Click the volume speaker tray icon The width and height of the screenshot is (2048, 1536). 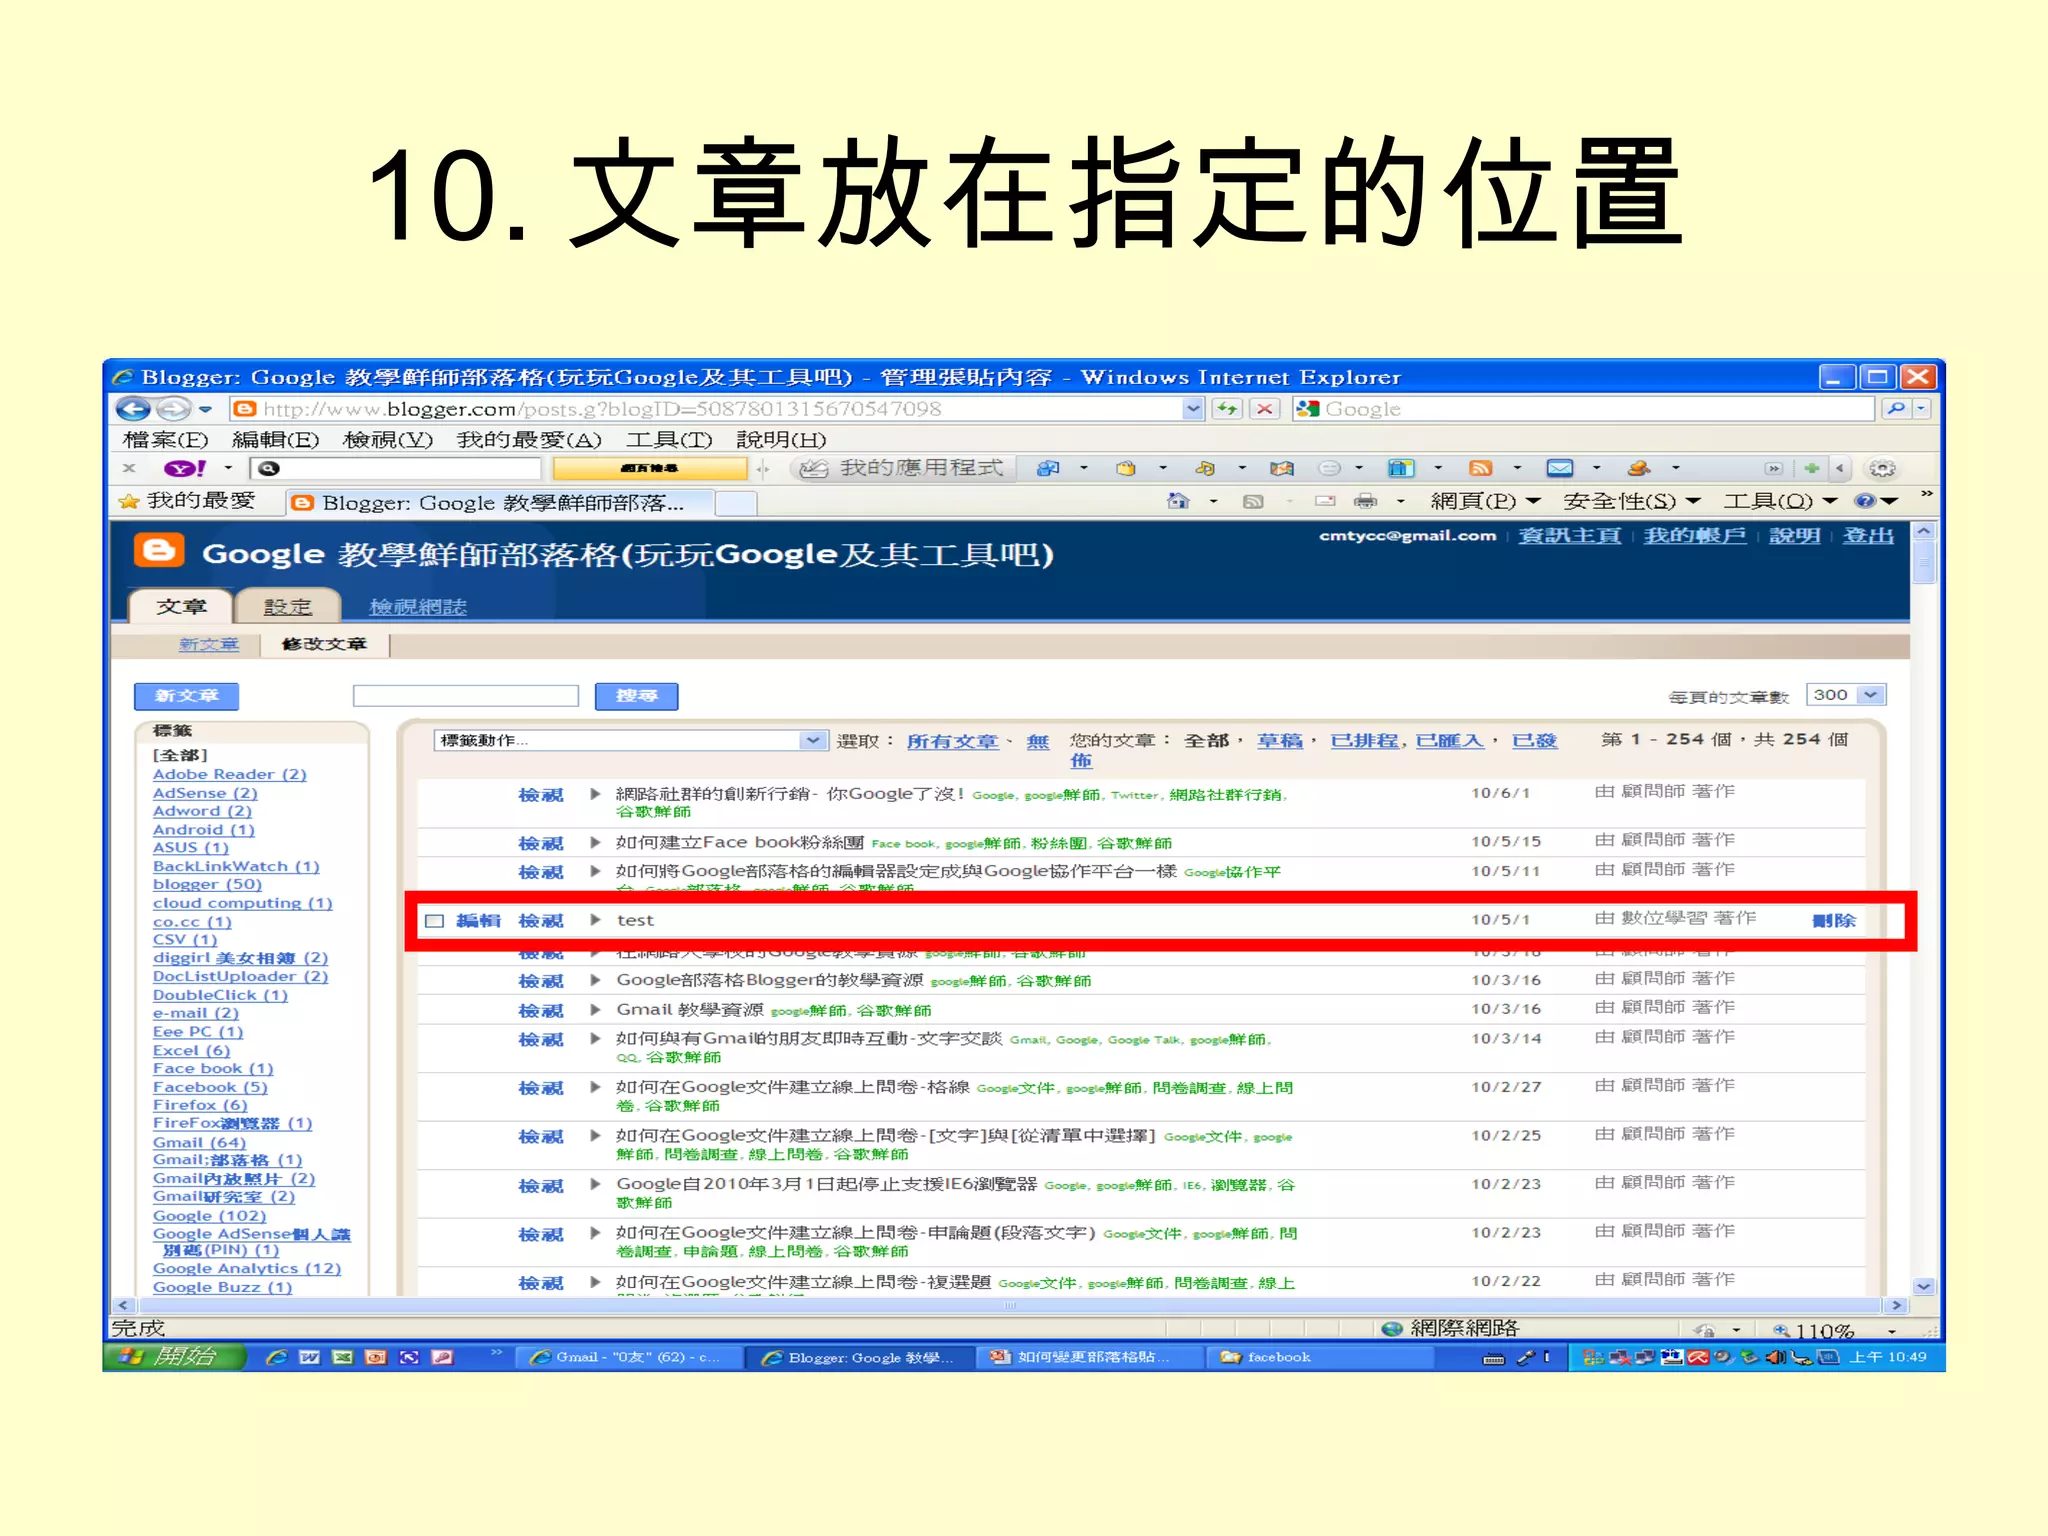[1775, 1357]
